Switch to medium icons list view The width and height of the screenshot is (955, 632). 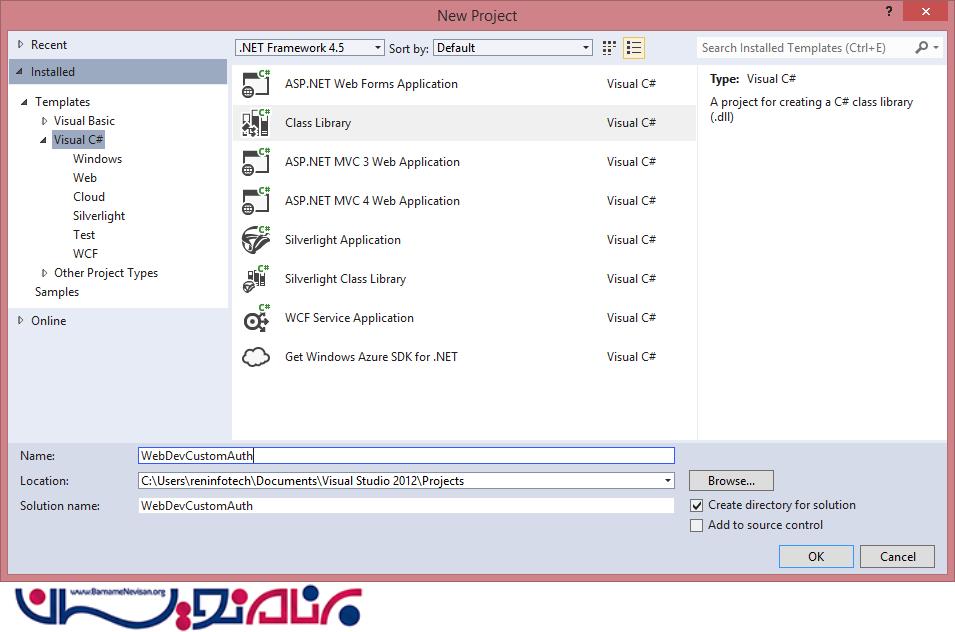tap(633, 48)
